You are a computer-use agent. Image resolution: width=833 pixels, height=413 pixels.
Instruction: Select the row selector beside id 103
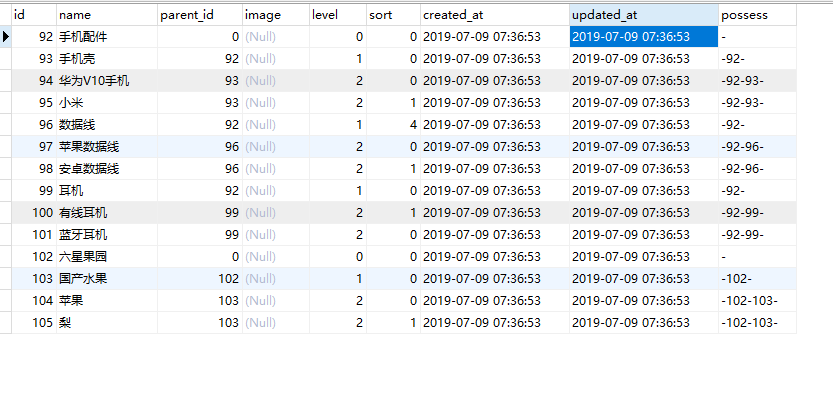click(6, 279)
